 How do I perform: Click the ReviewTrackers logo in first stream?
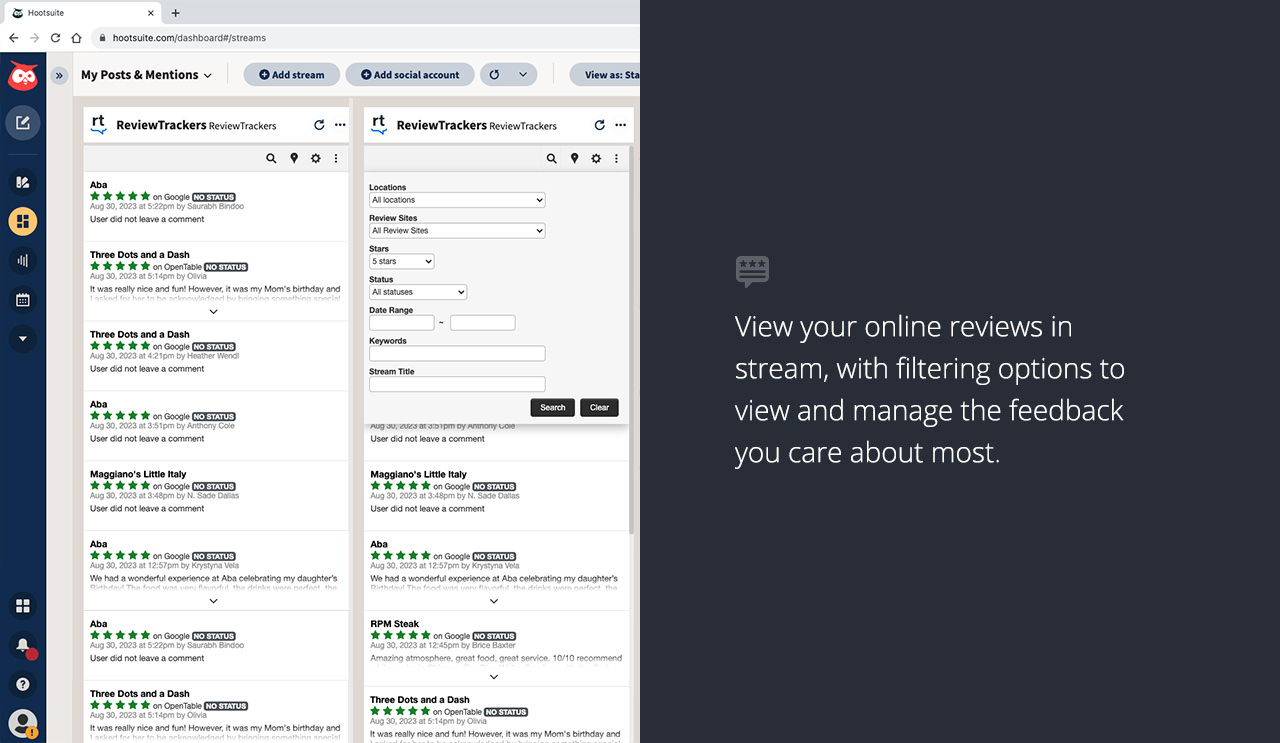(x=98, y=125)
